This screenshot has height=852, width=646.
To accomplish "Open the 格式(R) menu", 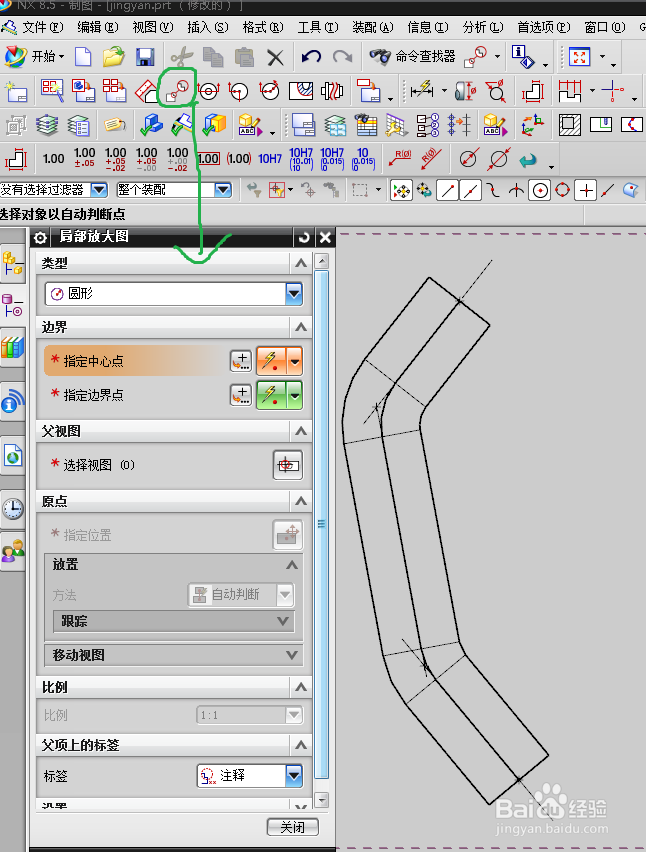I will coord(263,27).
